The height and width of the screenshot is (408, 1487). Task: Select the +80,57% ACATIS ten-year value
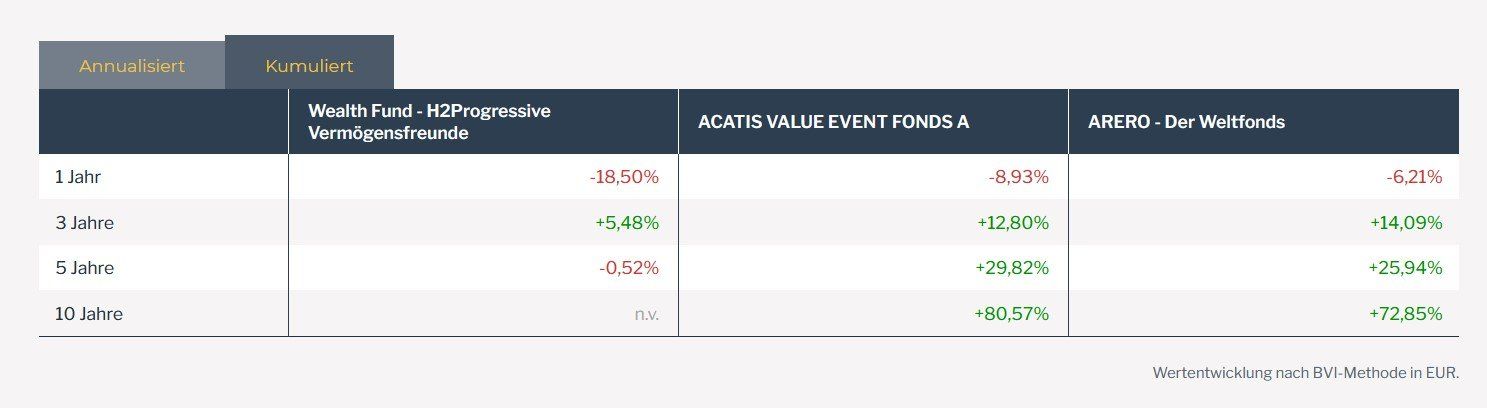[x=1011, y=314]
